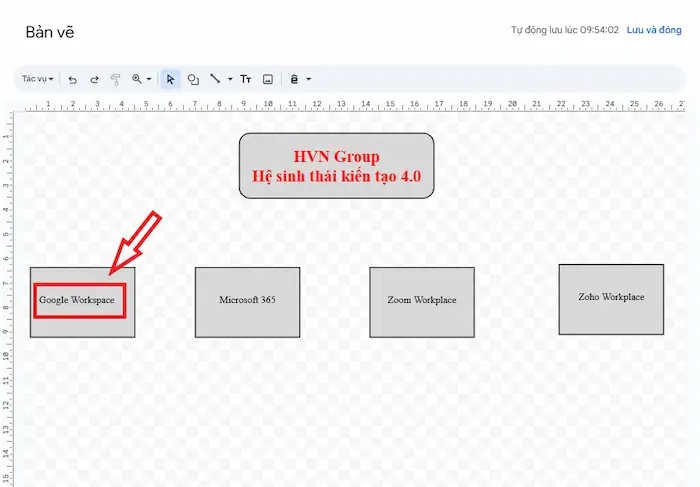
Task: Click the zoom magnifier icon
Action: [137, 79]
